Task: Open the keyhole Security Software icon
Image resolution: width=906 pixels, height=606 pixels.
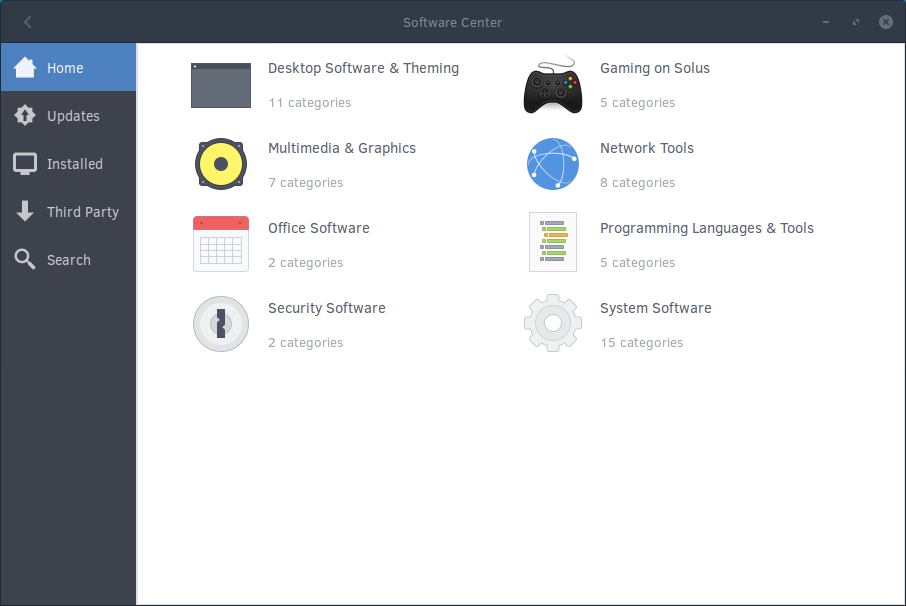Action: point(220,324)
